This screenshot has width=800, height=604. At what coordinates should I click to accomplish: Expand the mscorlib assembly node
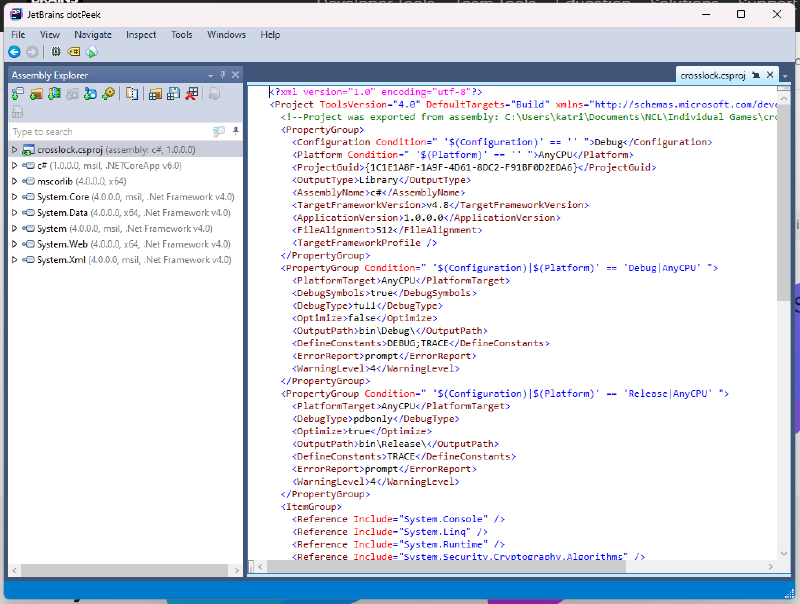[x=14, y=181]
